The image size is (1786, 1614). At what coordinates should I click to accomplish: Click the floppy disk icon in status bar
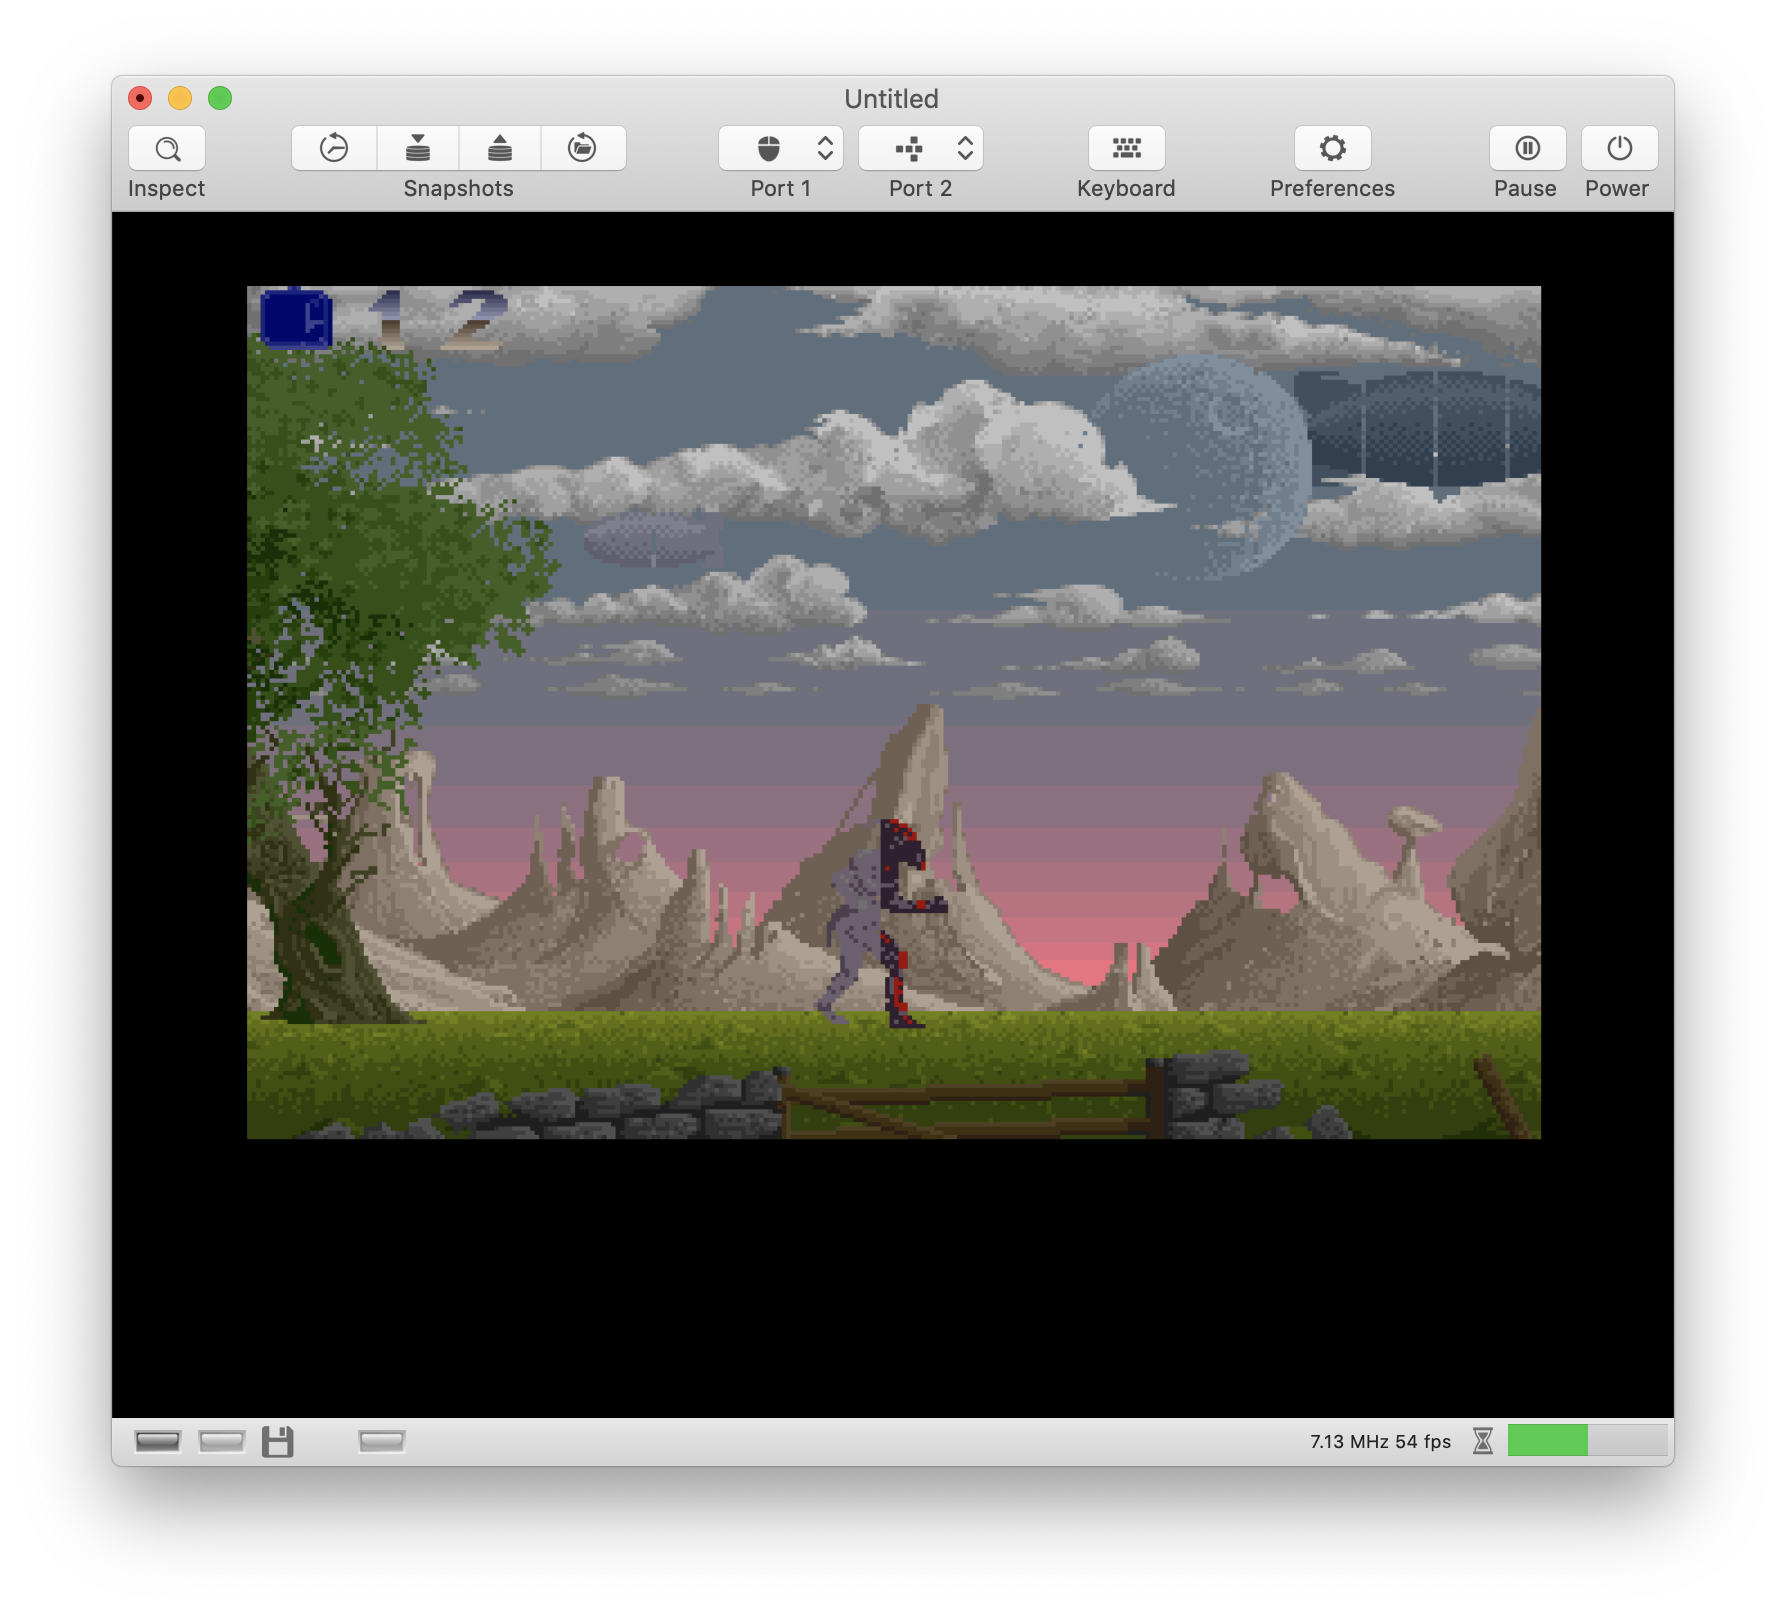278,1441
